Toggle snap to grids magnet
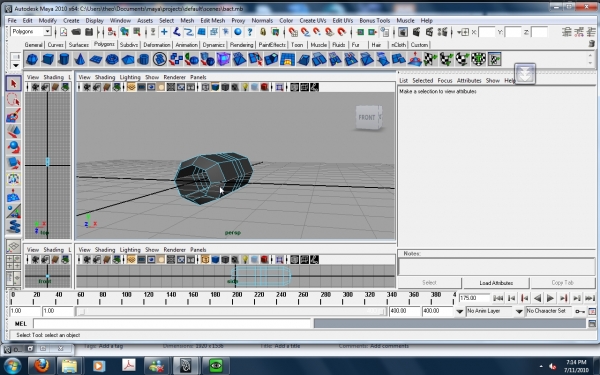Screen dimensions: 600x375 (x=293, y=32)
